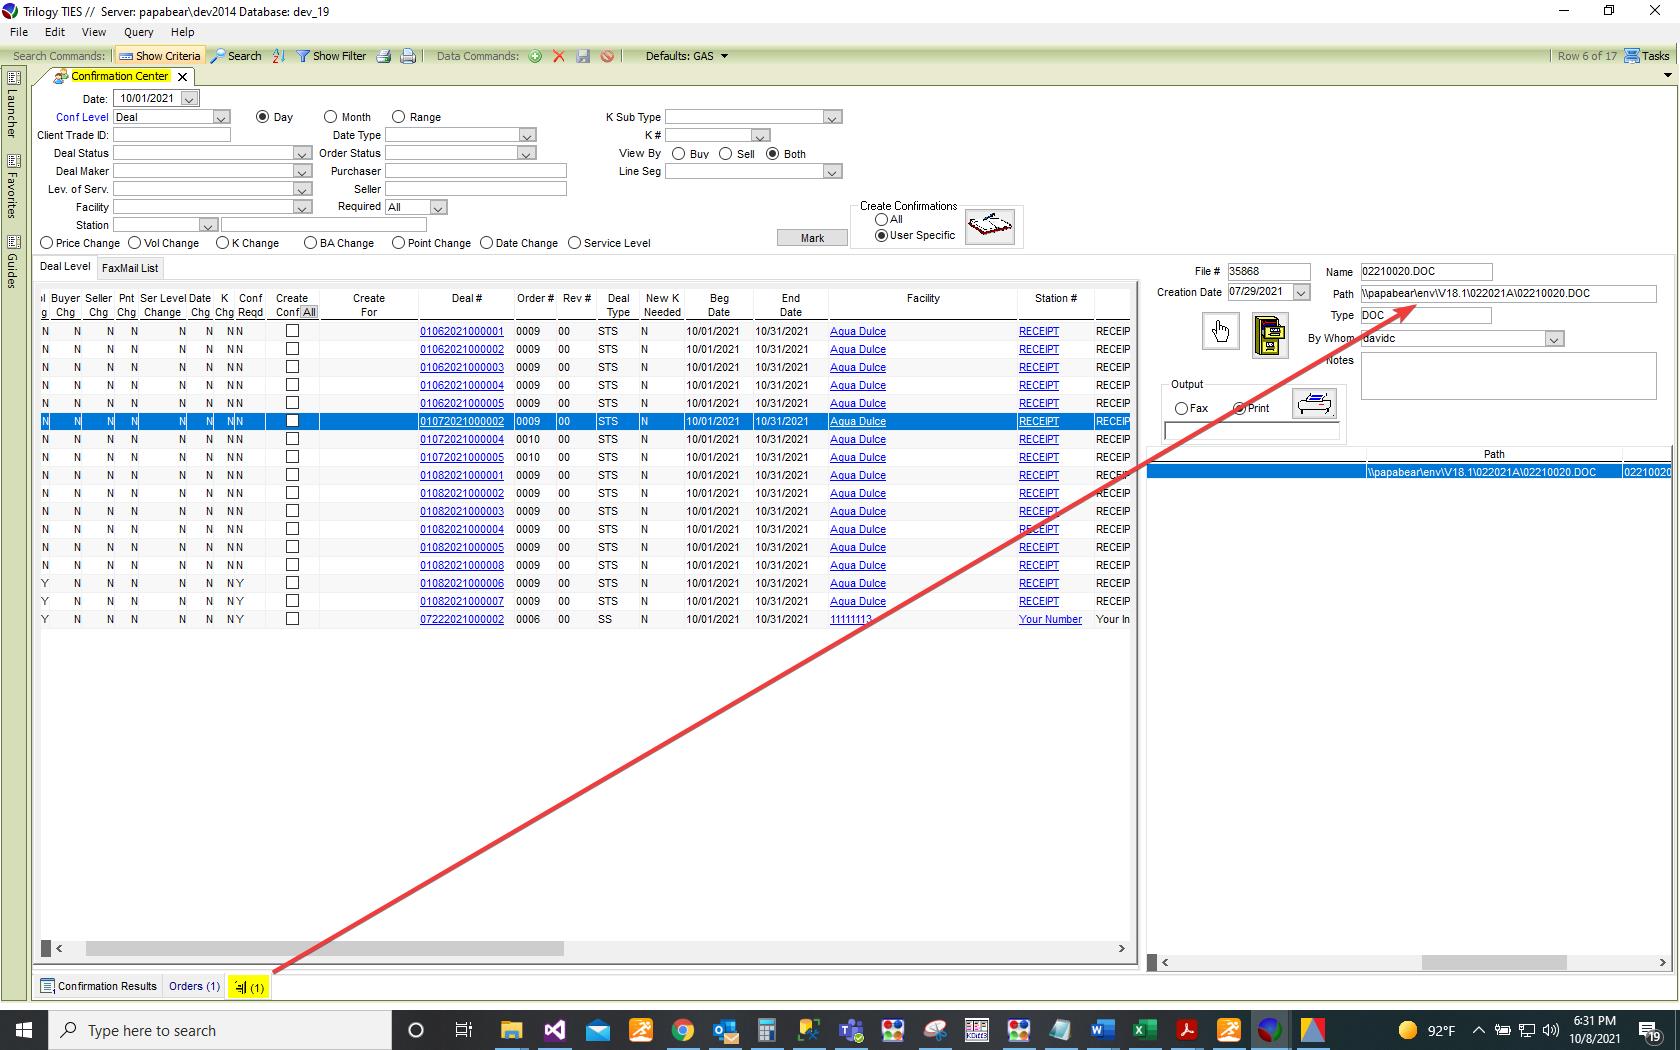Image resolution: width=1680 pixels, height=1050 pixels.
Task: Click the red X delete record icon
Action: tap(559, 56)
